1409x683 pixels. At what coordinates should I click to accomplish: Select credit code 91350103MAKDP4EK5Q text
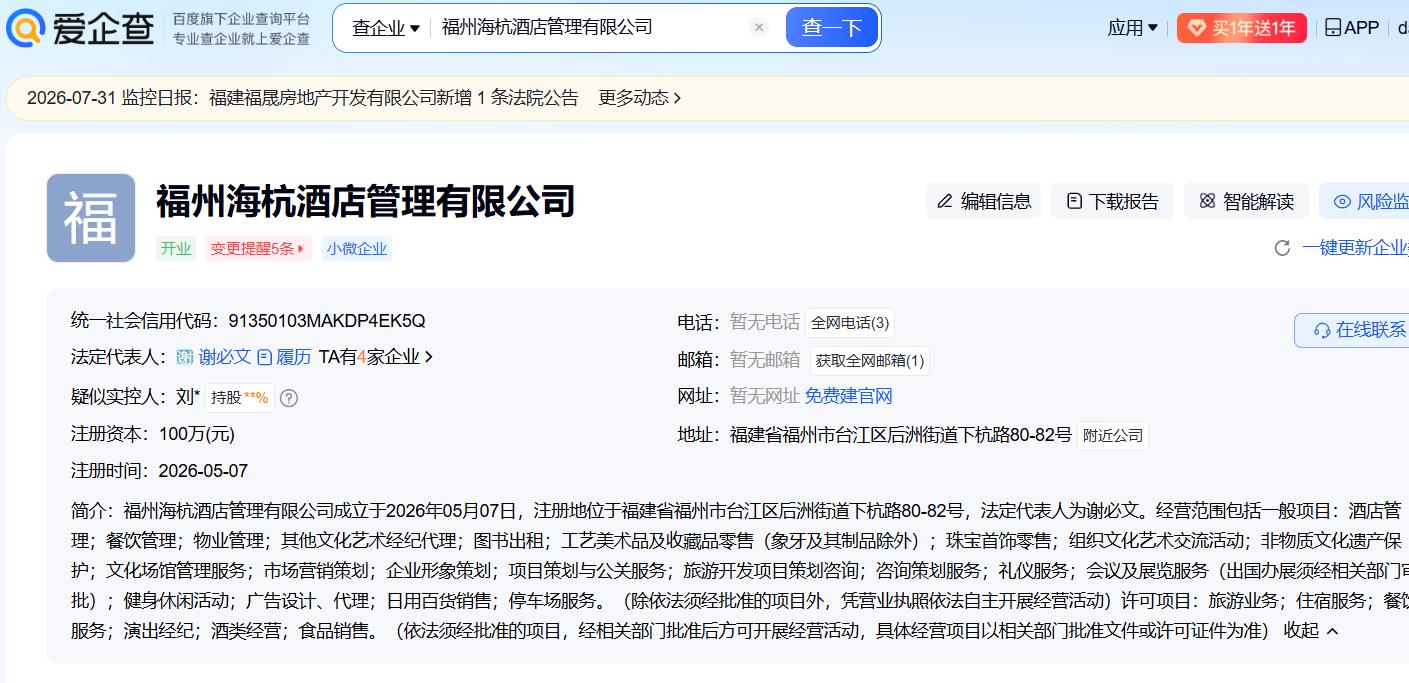click(x=327, y=321)
